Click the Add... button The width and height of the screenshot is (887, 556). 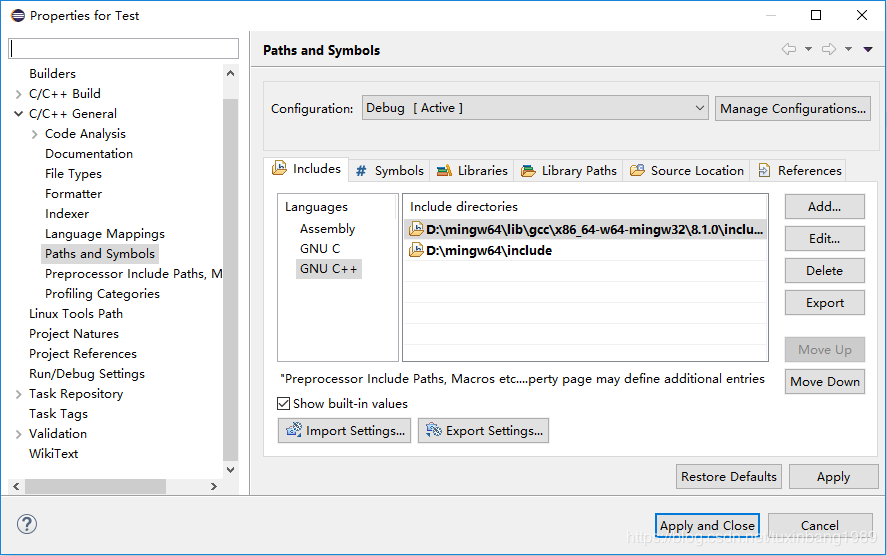pos(824,207)
